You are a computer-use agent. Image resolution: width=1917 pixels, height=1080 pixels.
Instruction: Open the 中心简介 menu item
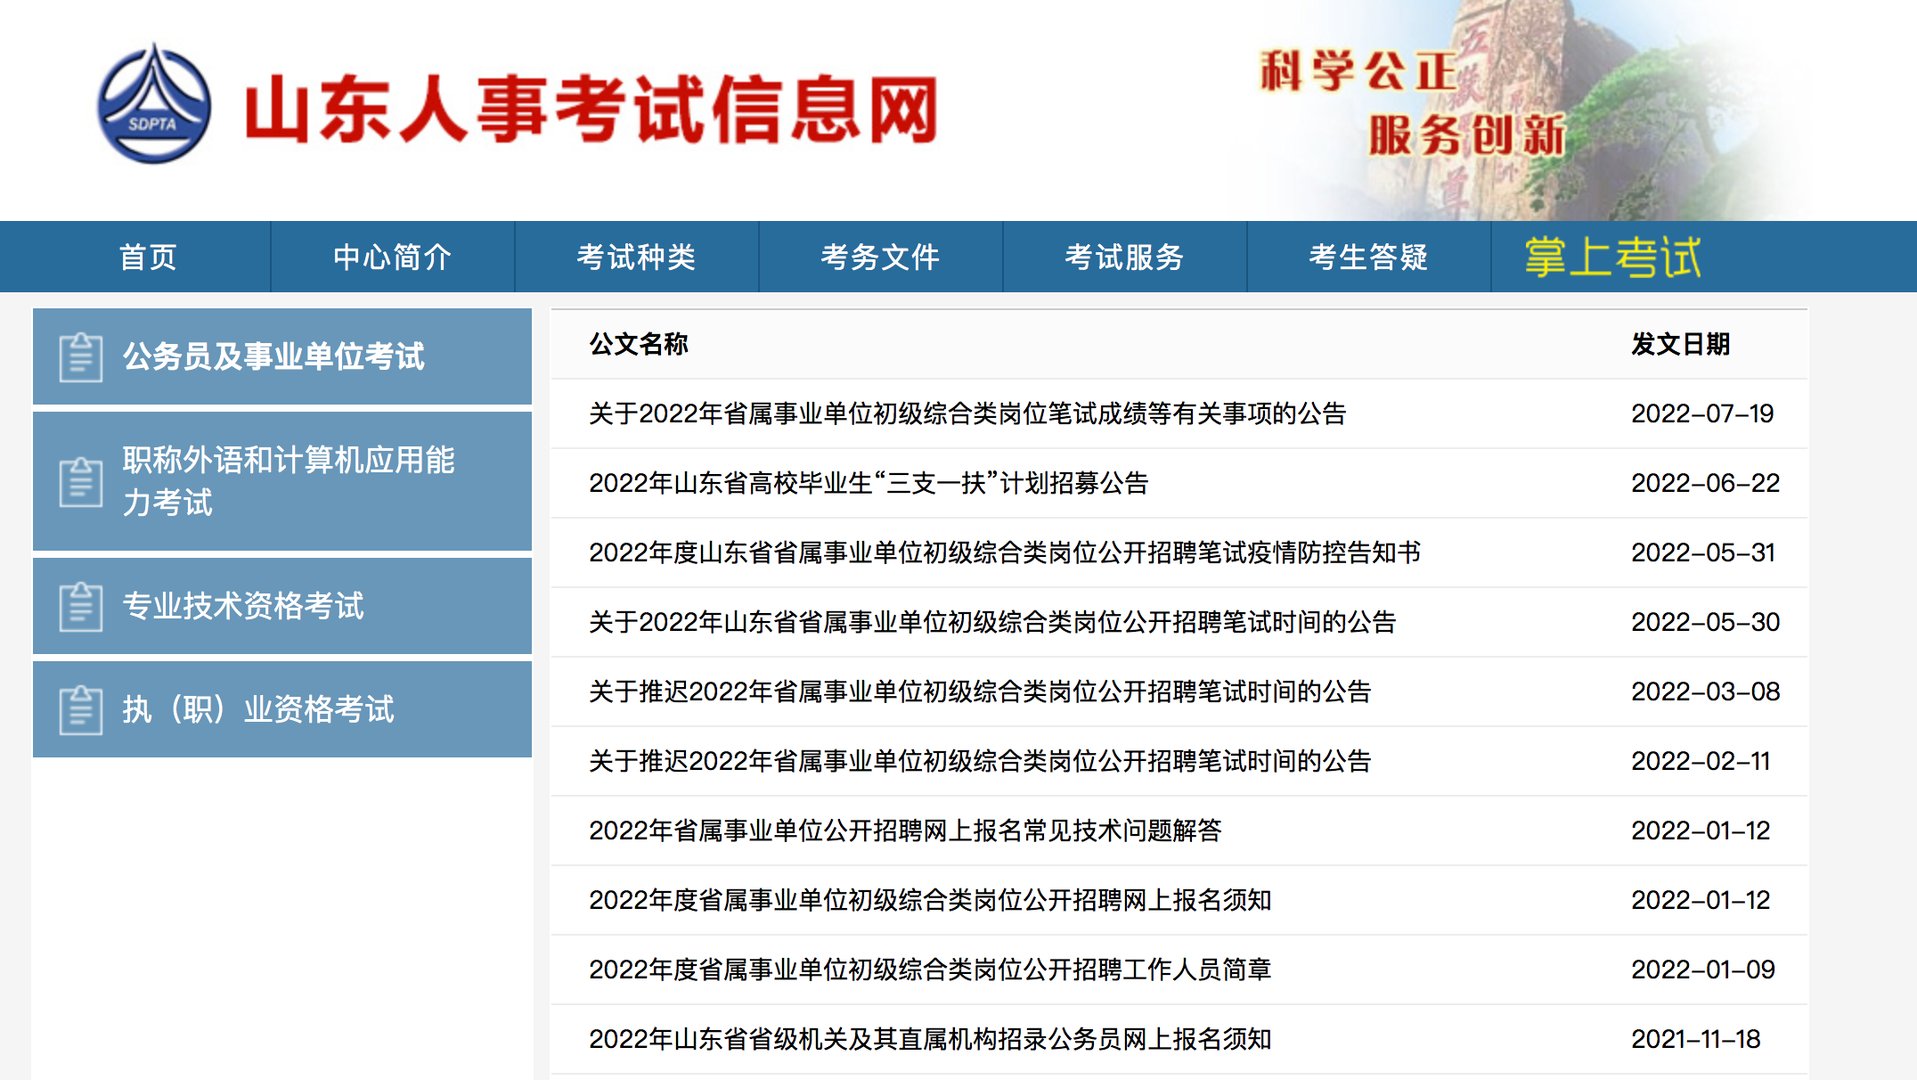click(392, 257)
